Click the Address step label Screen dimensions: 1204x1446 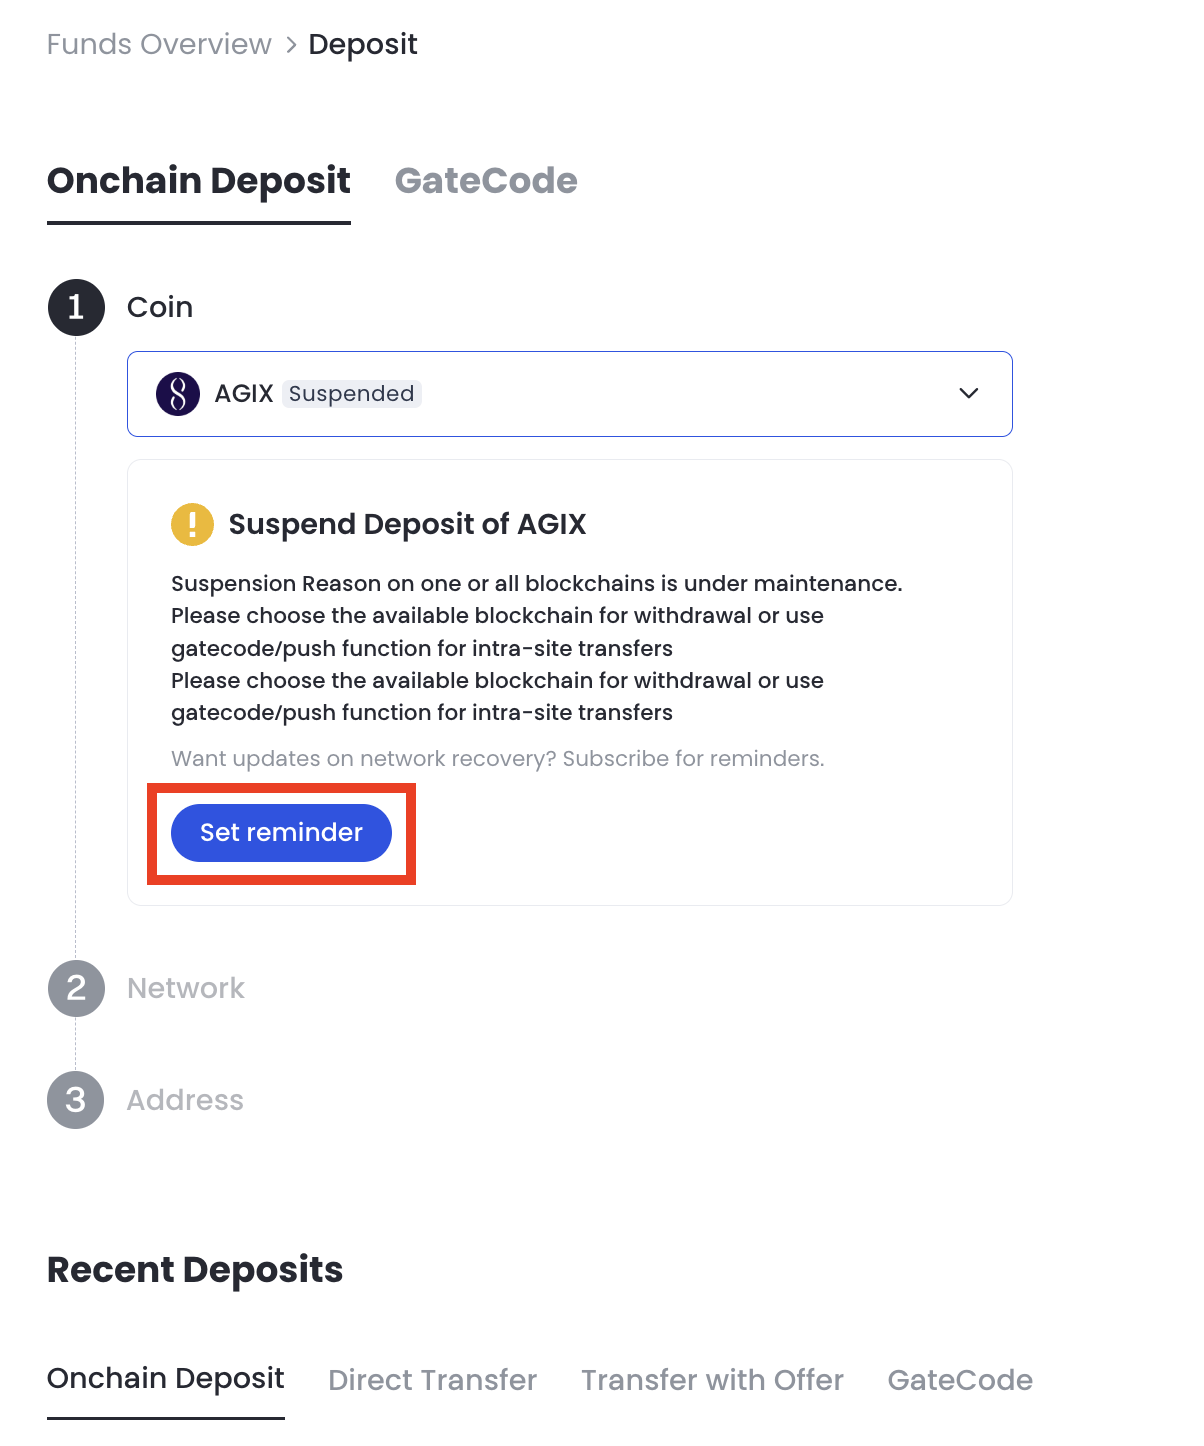(185, 1100)
